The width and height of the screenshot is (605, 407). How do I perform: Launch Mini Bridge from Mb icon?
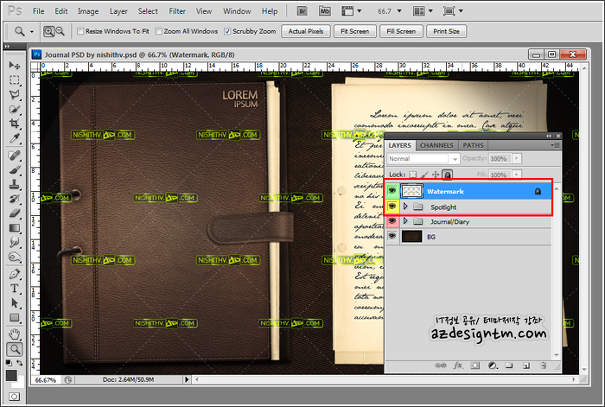pos(325,11)
